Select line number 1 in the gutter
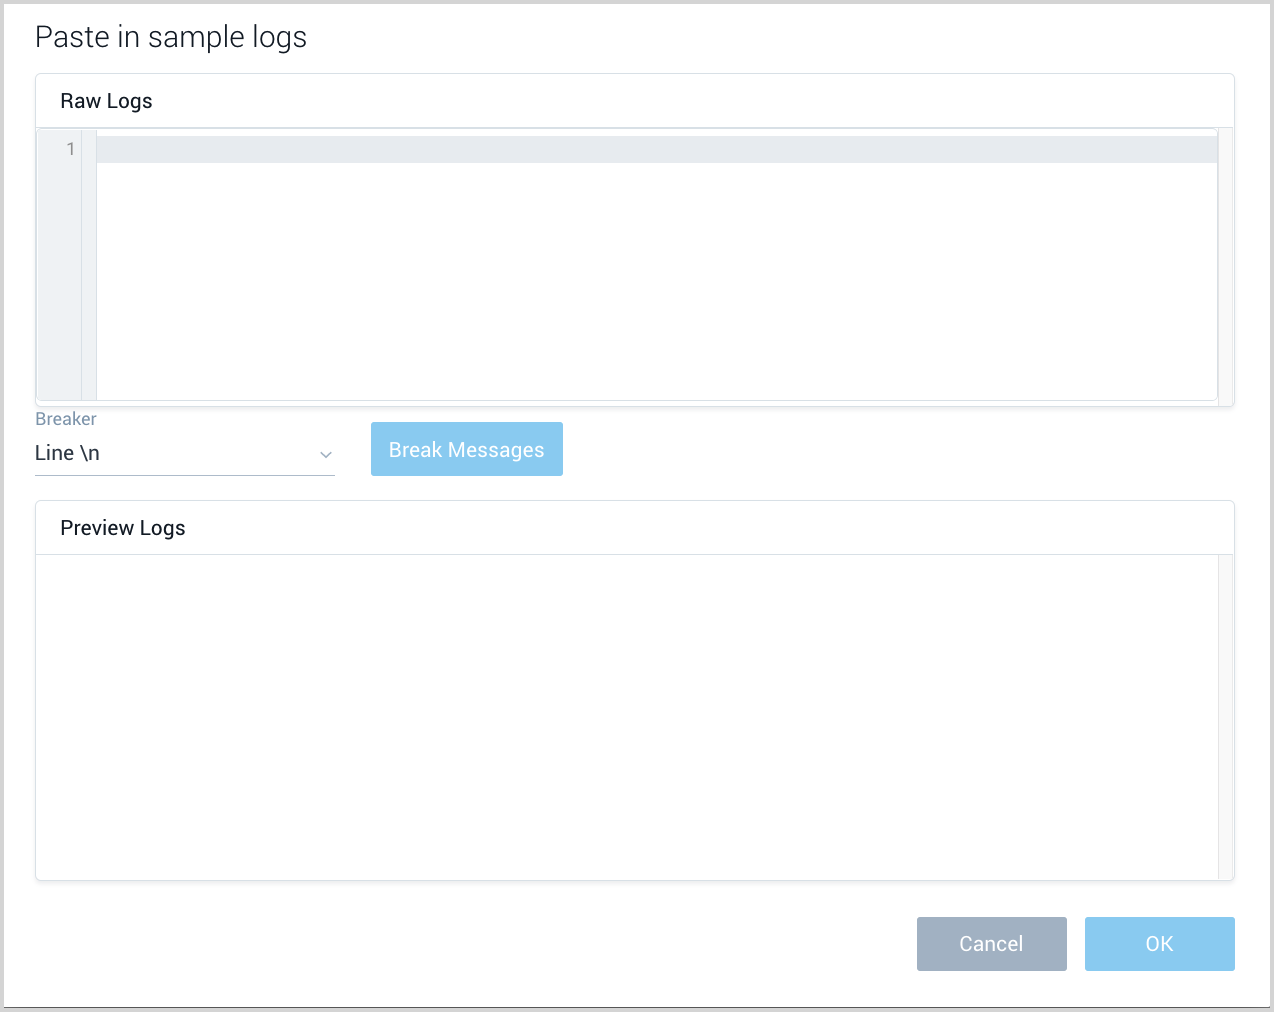 pos(70,148)
